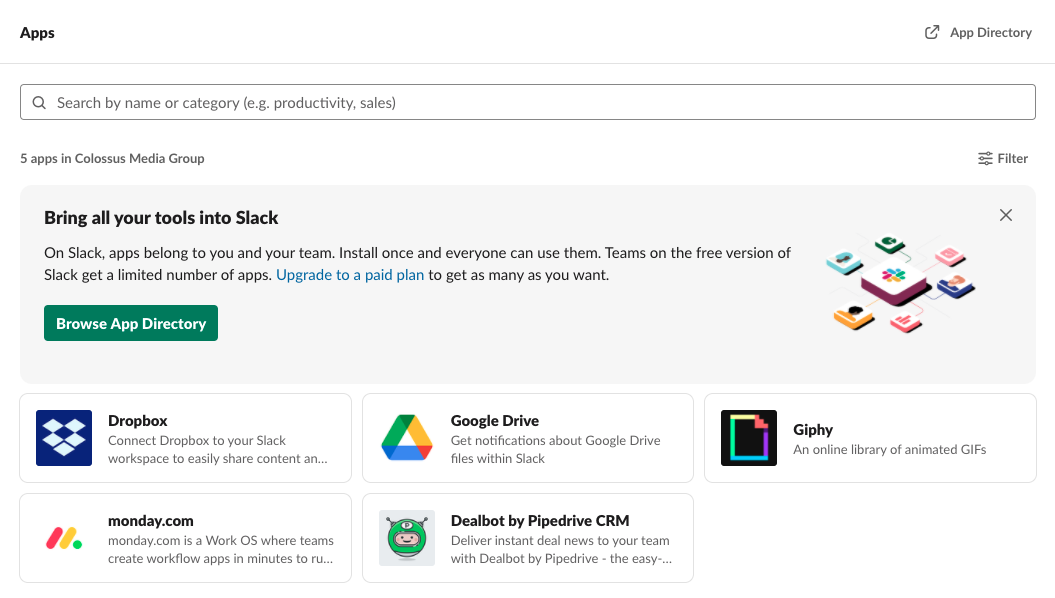Click the Dealbot robot icon
This screenshot has width=1055, height=598.
point(406,538)
